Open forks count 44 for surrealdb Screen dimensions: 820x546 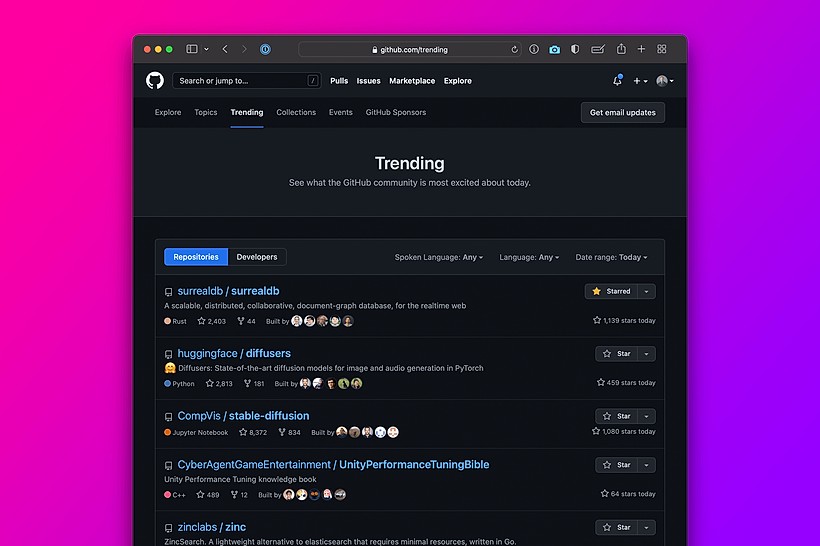(246, 321)
